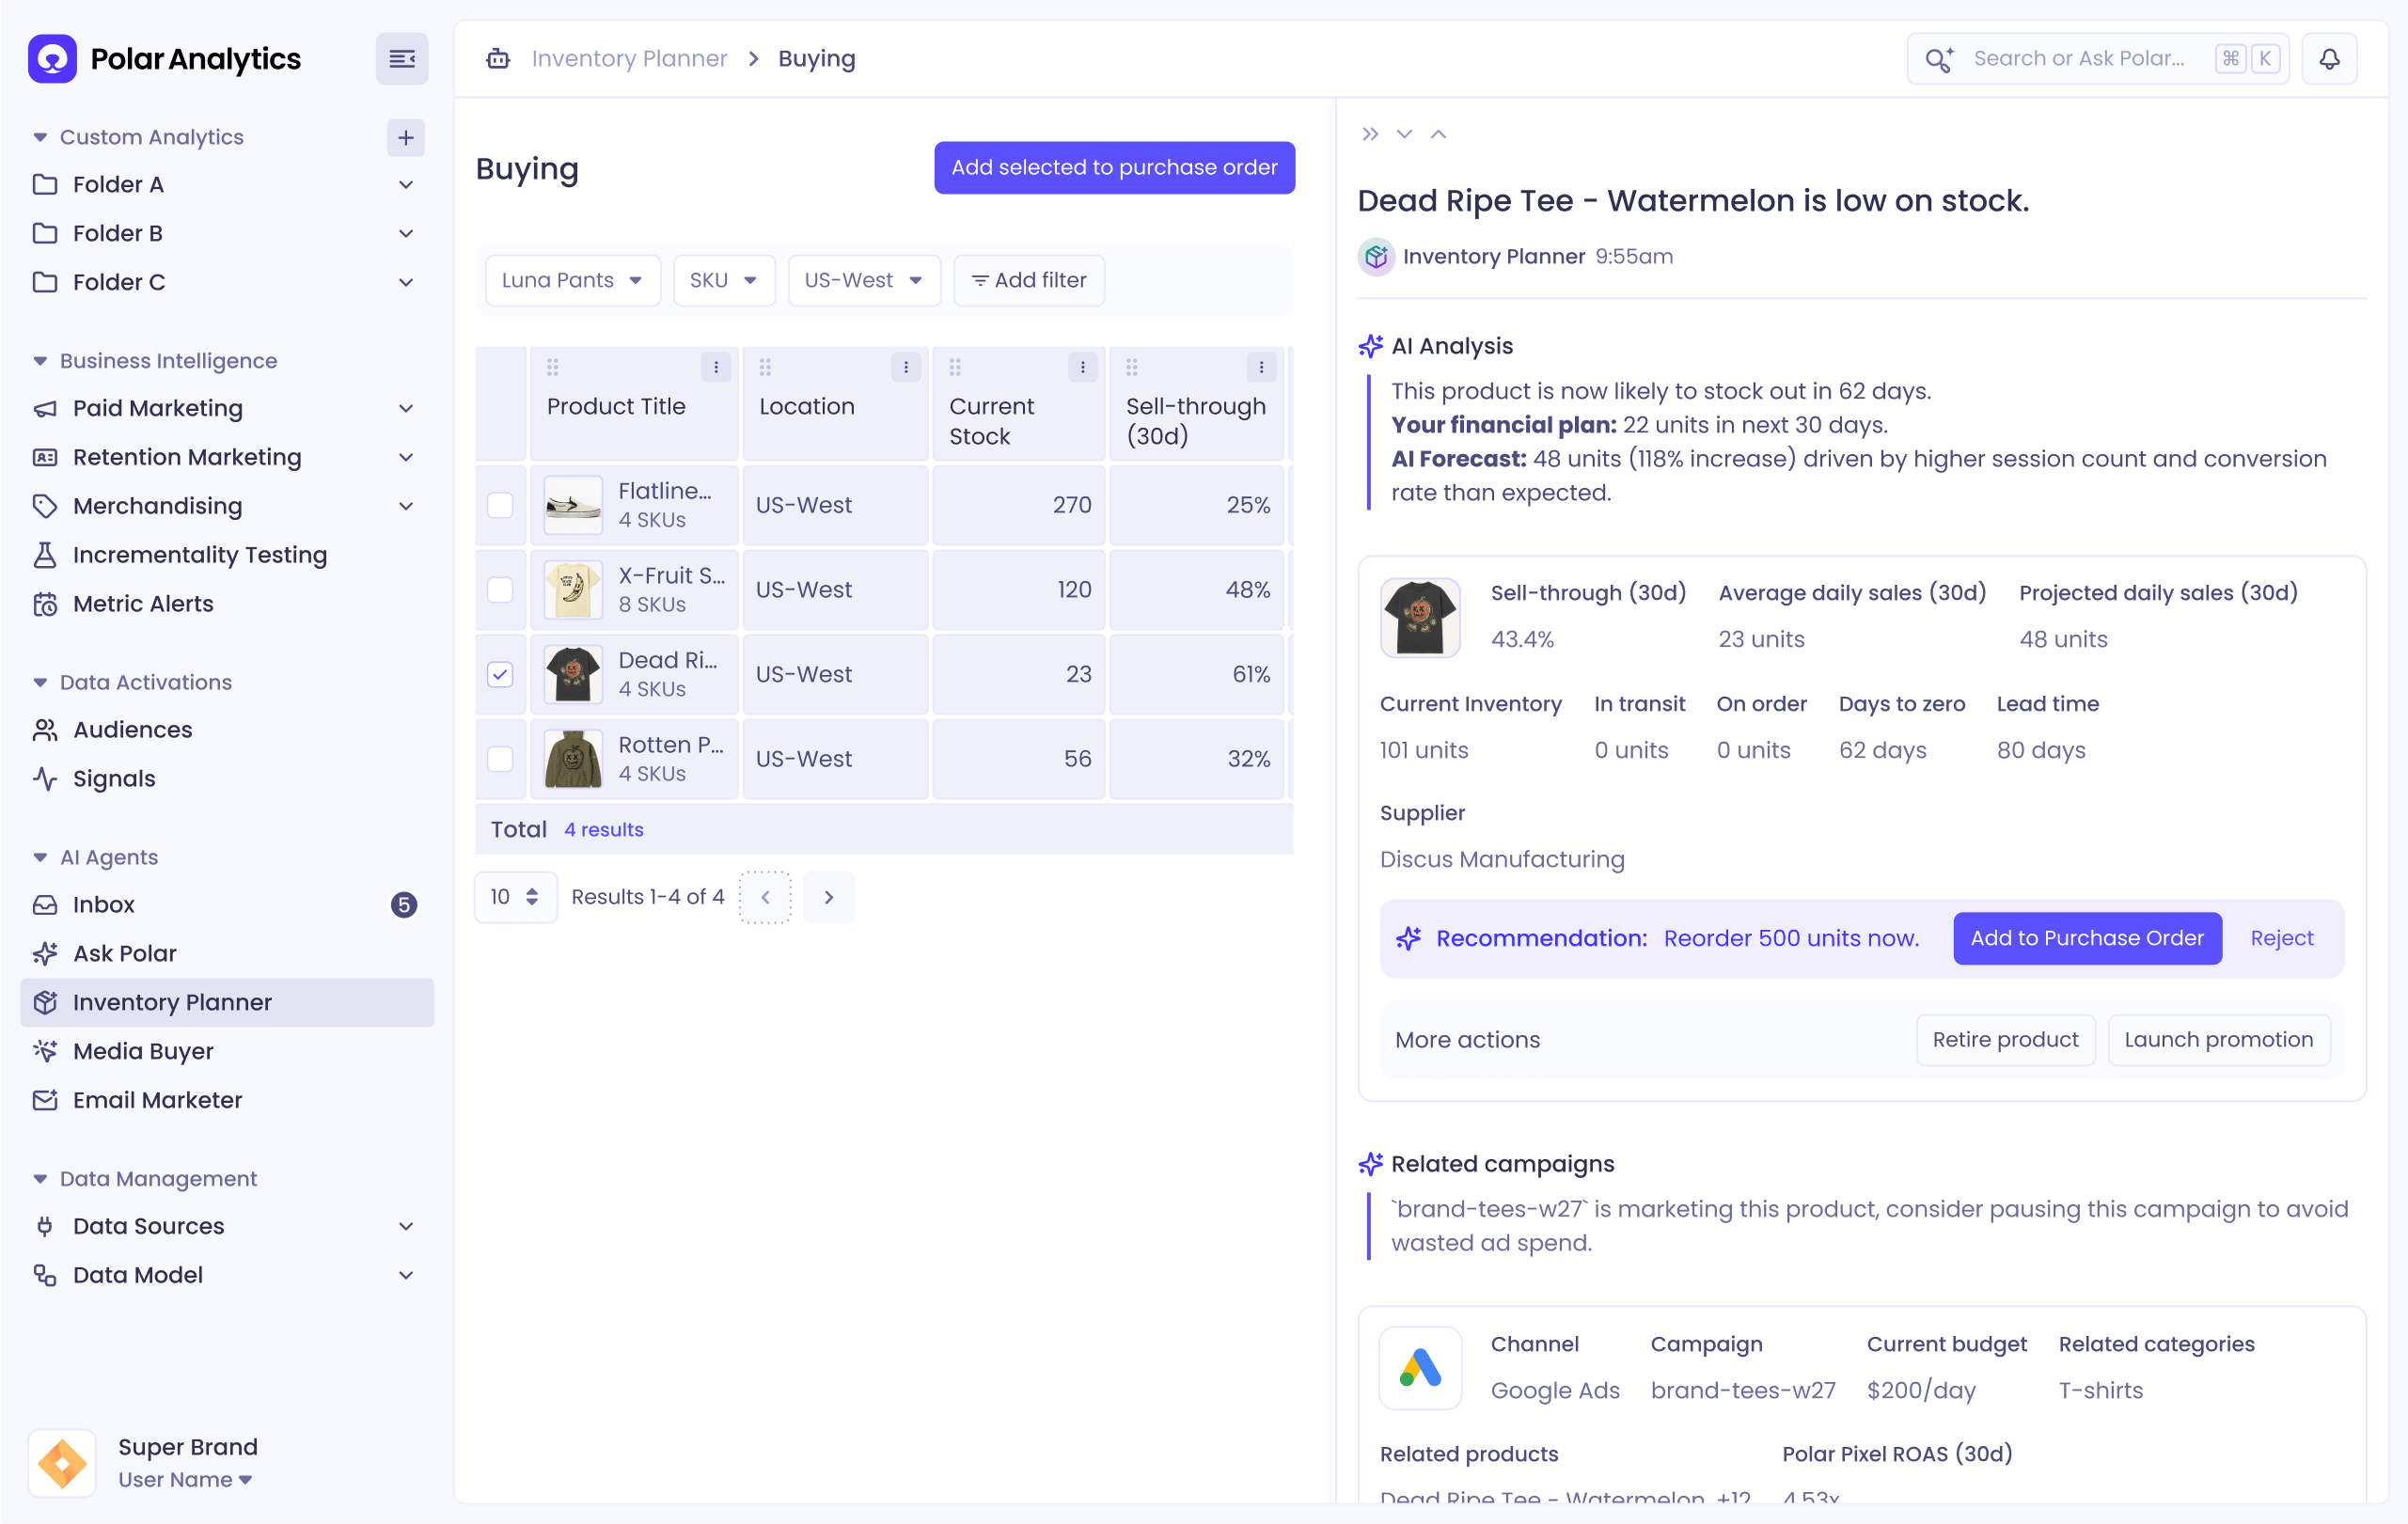Expand the Retention Marketing section

point(406,457)
